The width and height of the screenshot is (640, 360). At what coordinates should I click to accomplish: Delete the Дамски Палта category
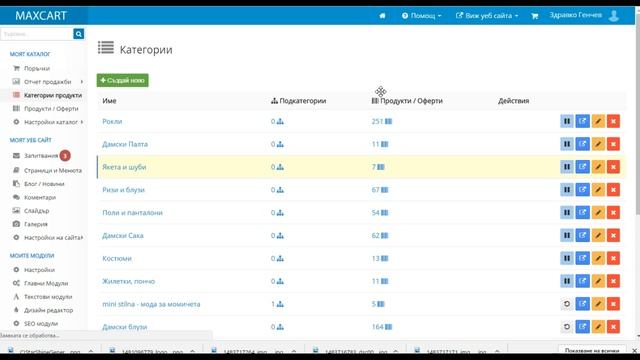(x=613, y=144)
